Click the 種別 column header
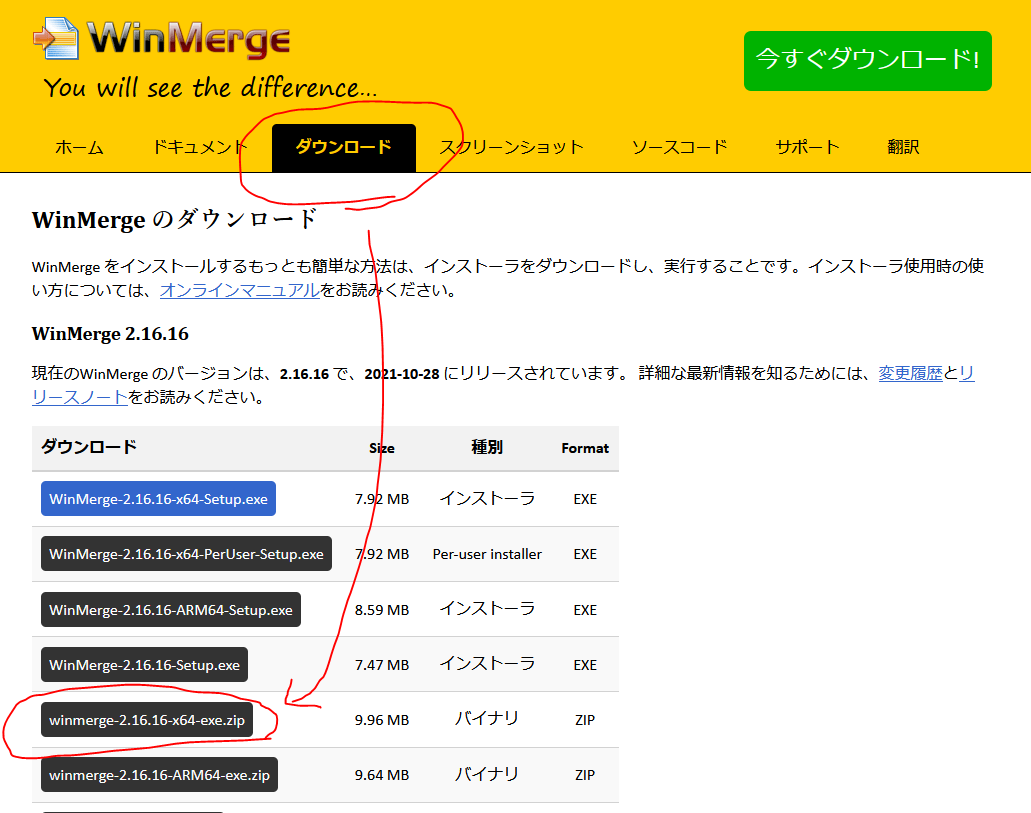 click(487, 448)
